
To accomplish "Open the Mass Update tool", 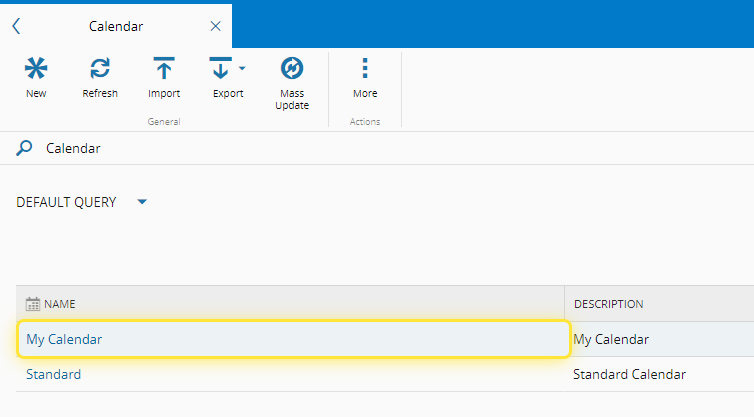I will pyautogui.click(x=292, y=69).
